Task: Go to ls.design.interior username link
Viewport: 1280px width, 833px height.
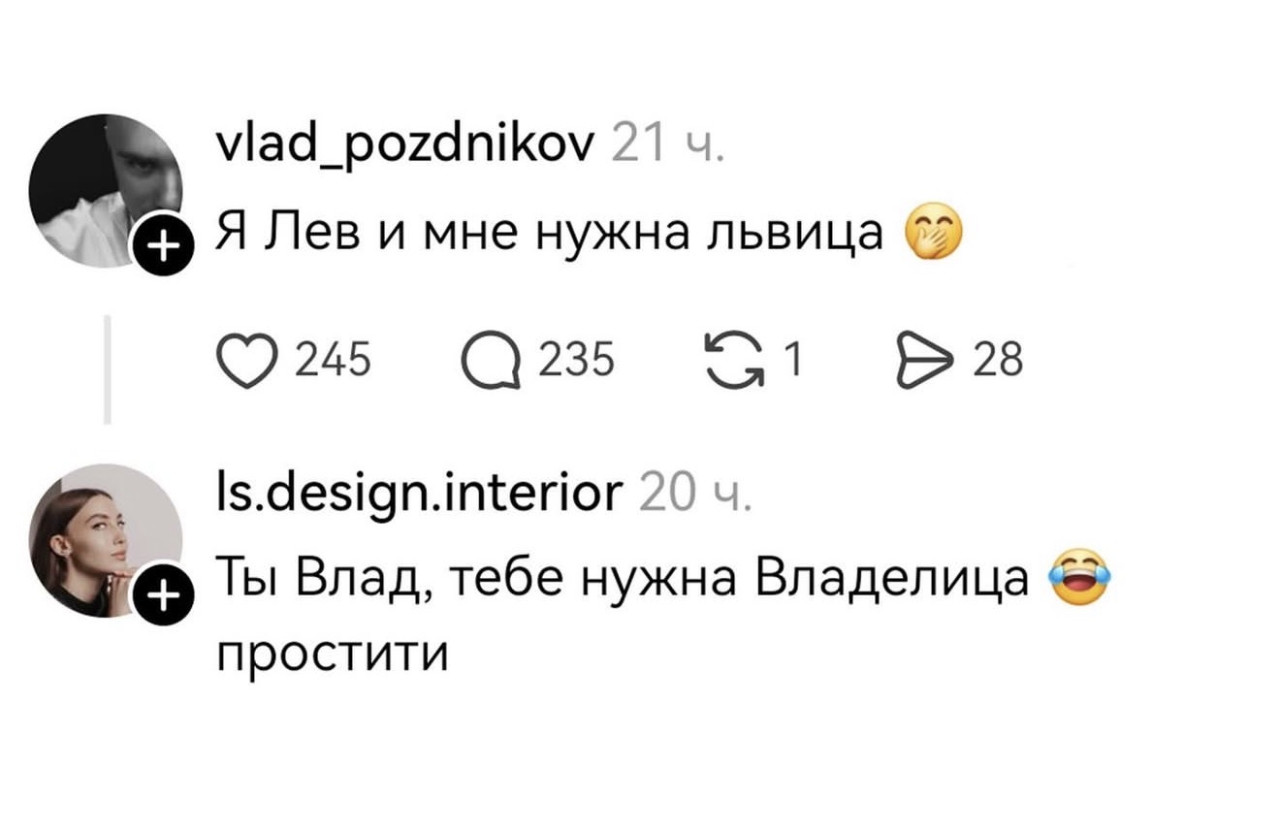Action: tap(418, 494)
